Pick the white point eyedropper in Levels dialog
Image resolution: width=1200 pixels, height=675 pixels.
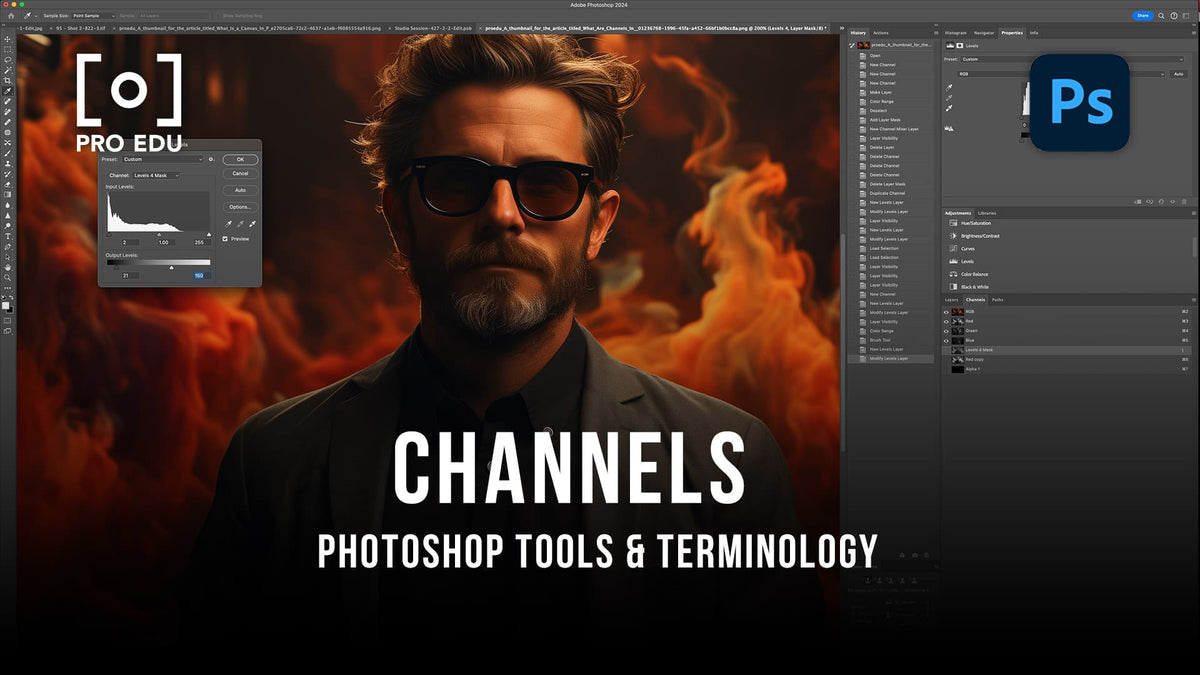252,224
